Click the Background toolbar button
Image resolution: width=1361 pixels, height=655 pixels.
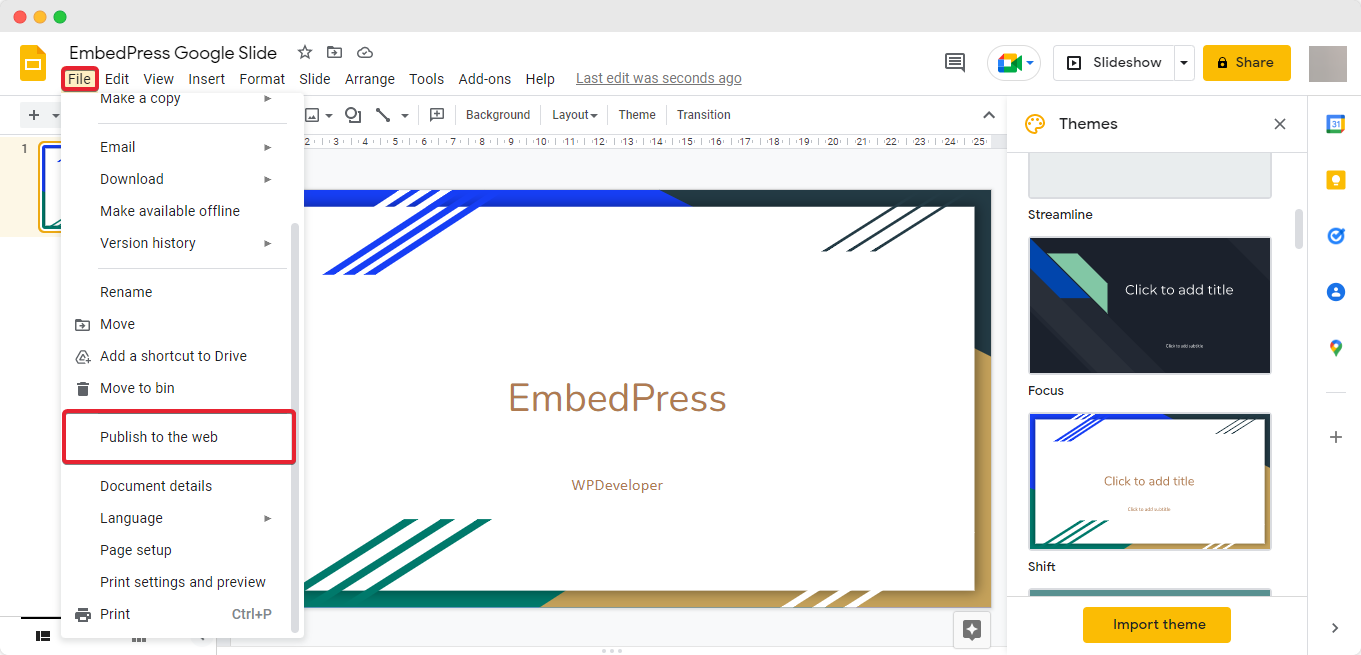[x=498, y=115]
